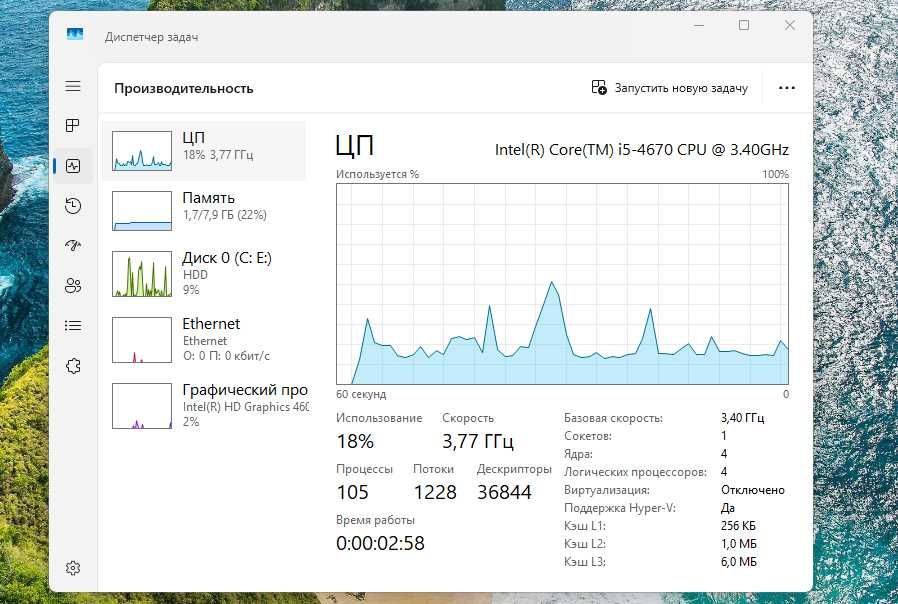Viewport: 898px width, 604px height.
Task: Click the threads count '1228'
Action: (x=435, y=492)
